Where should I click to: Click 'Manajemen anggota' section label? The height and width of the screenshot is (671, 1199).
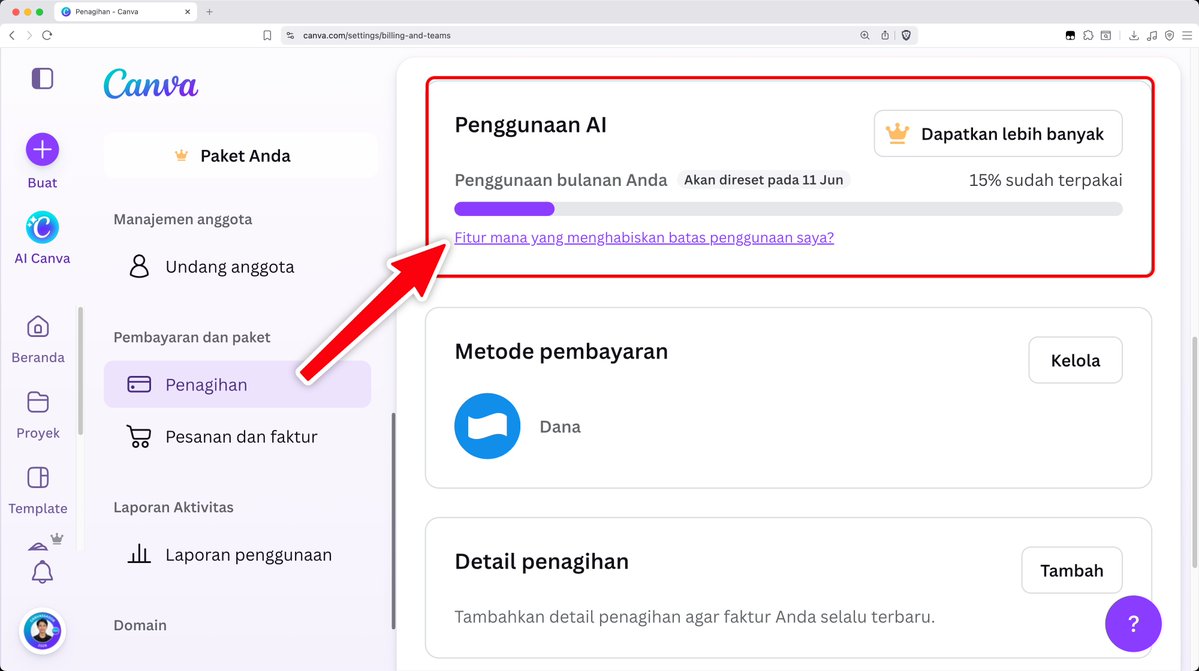(183, 219)
